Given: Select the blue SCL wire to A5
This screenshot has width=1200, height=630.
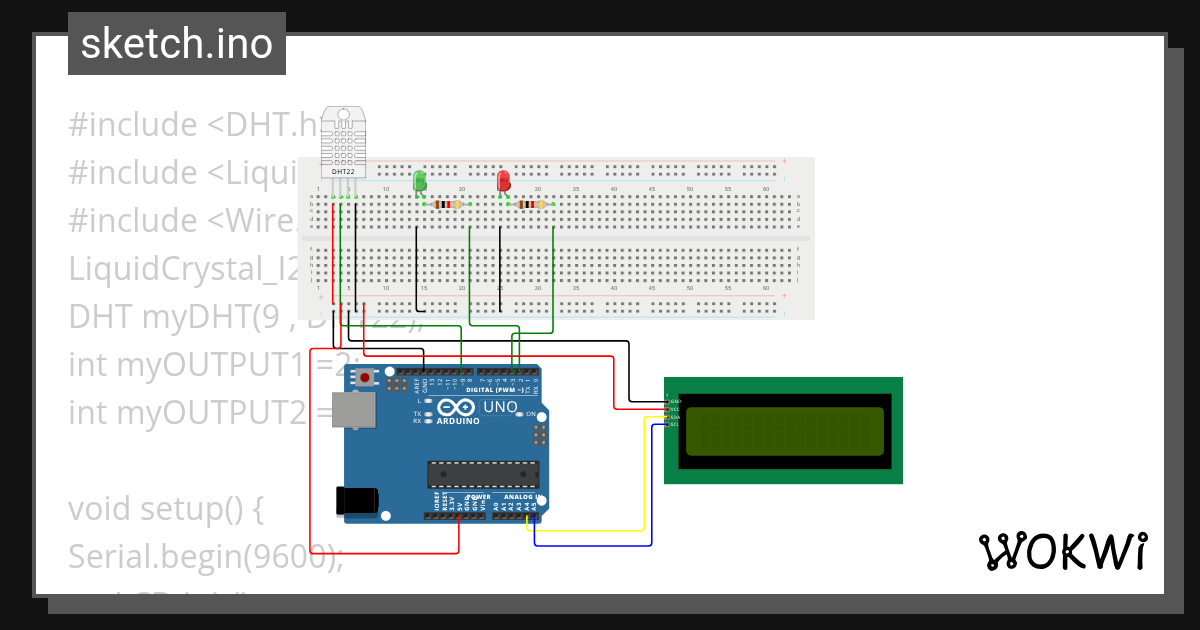Looking at the screenshot, I should 600,545.
